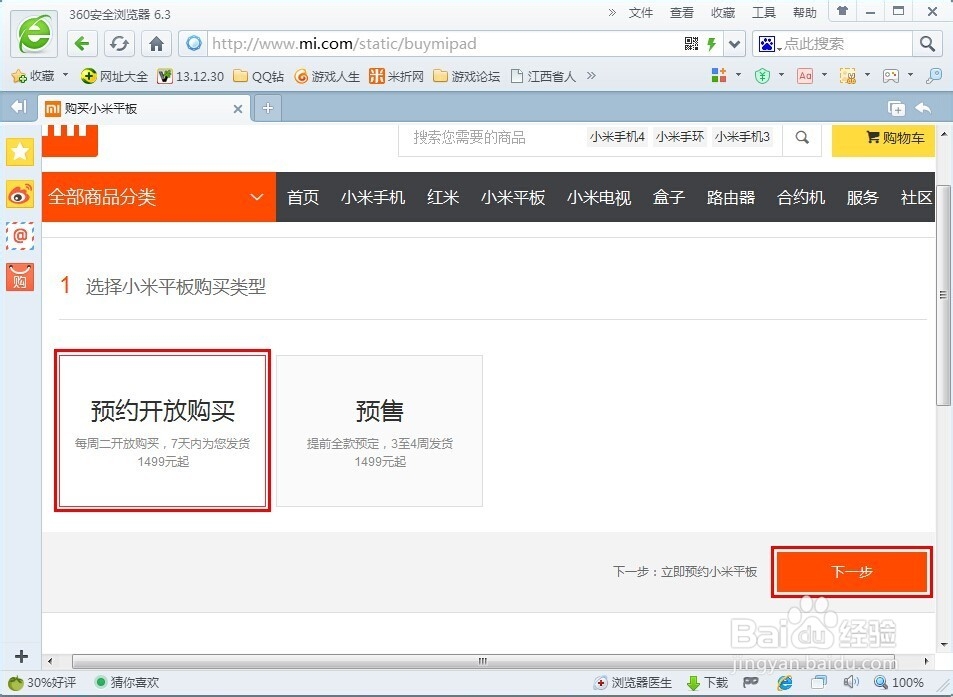Open the sidebar Weibo eye icon
953x697 pixels.
[x=20, y=194]
